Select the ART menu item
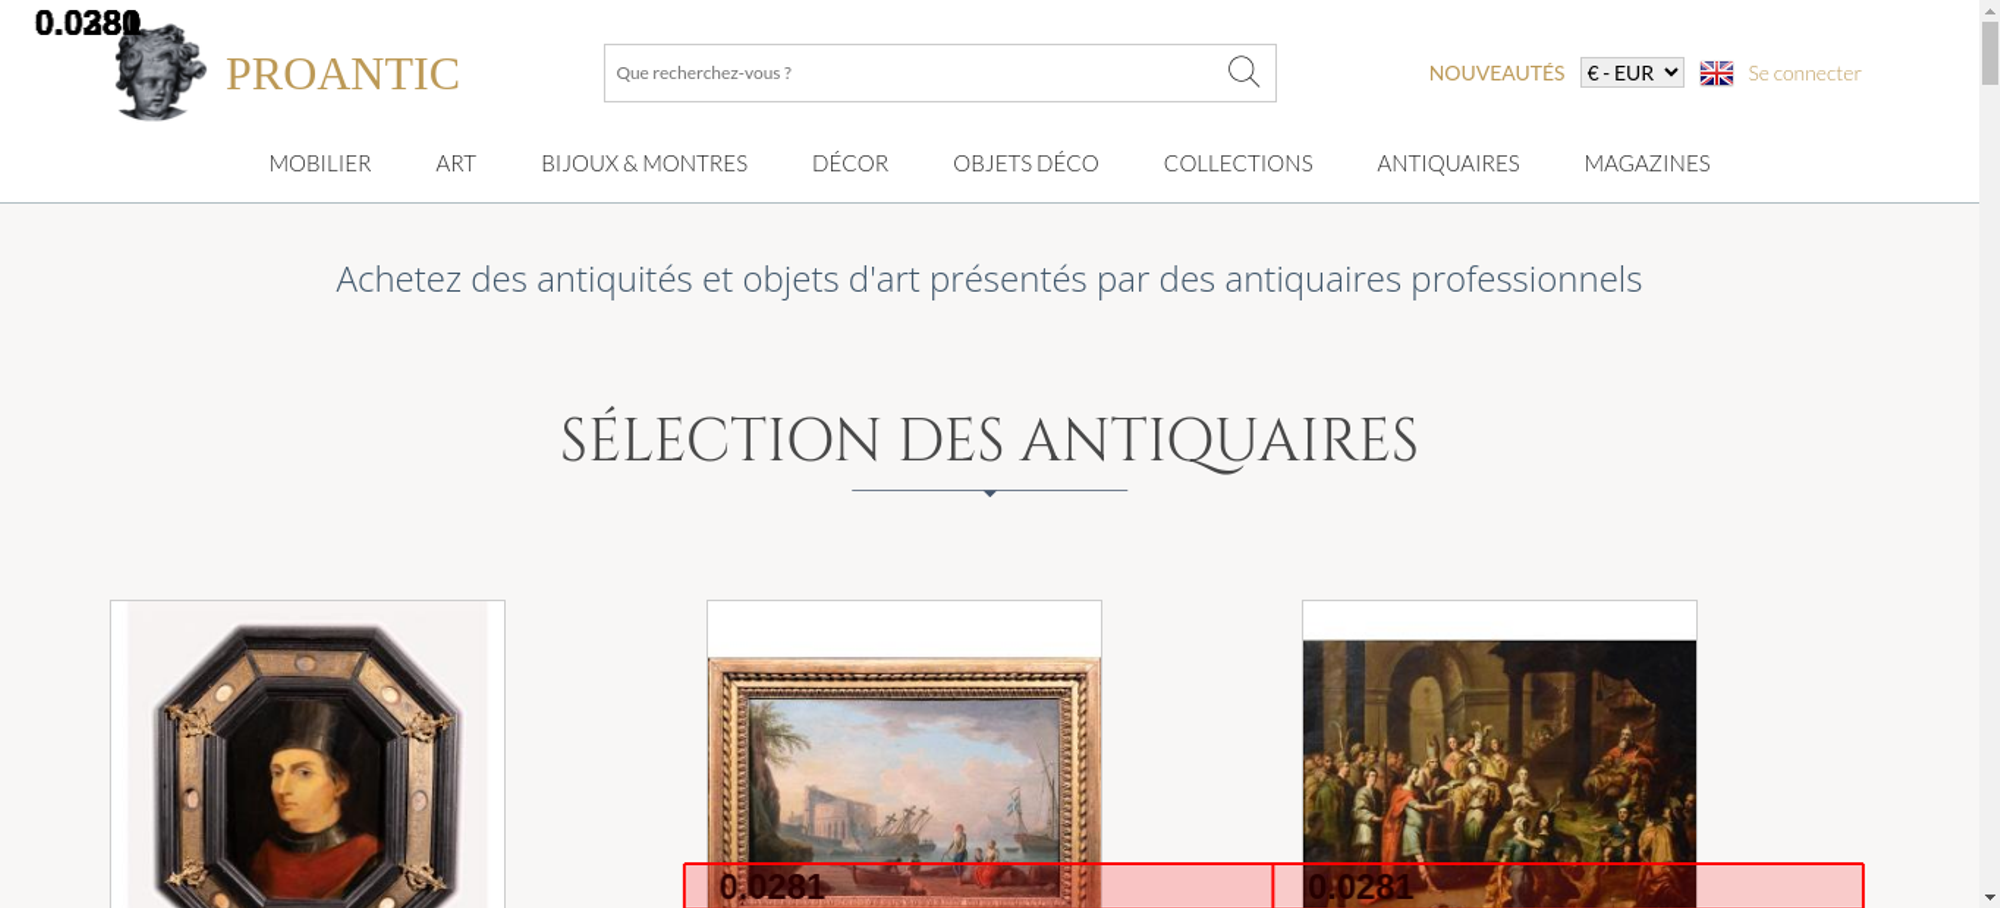This screenshot has width=2000, height=908. coord(456,163)
